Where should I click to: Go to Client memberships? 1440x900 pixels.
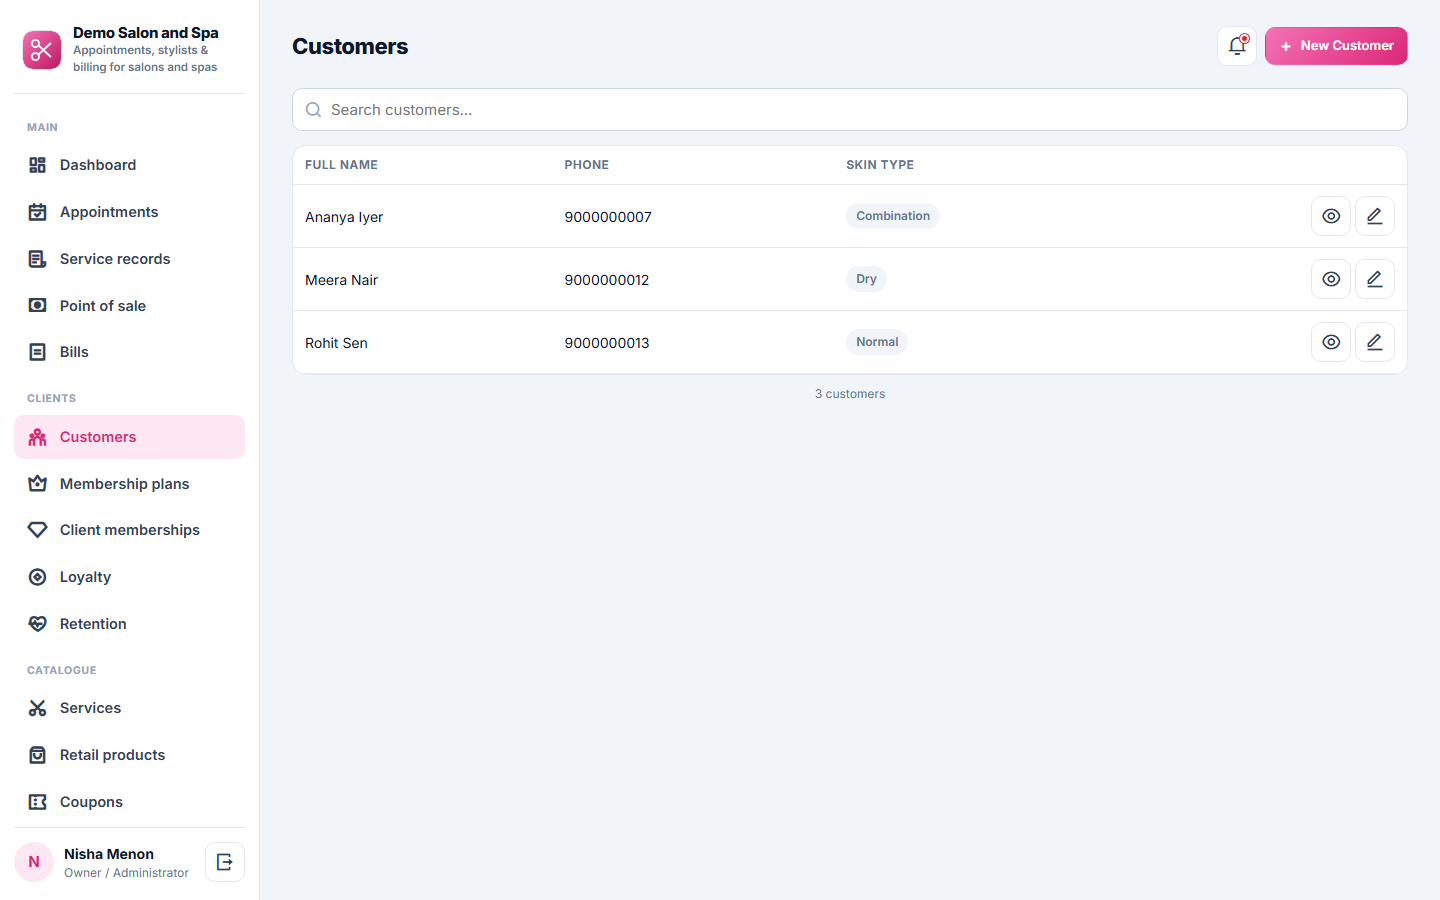click(x=129, y=530)
